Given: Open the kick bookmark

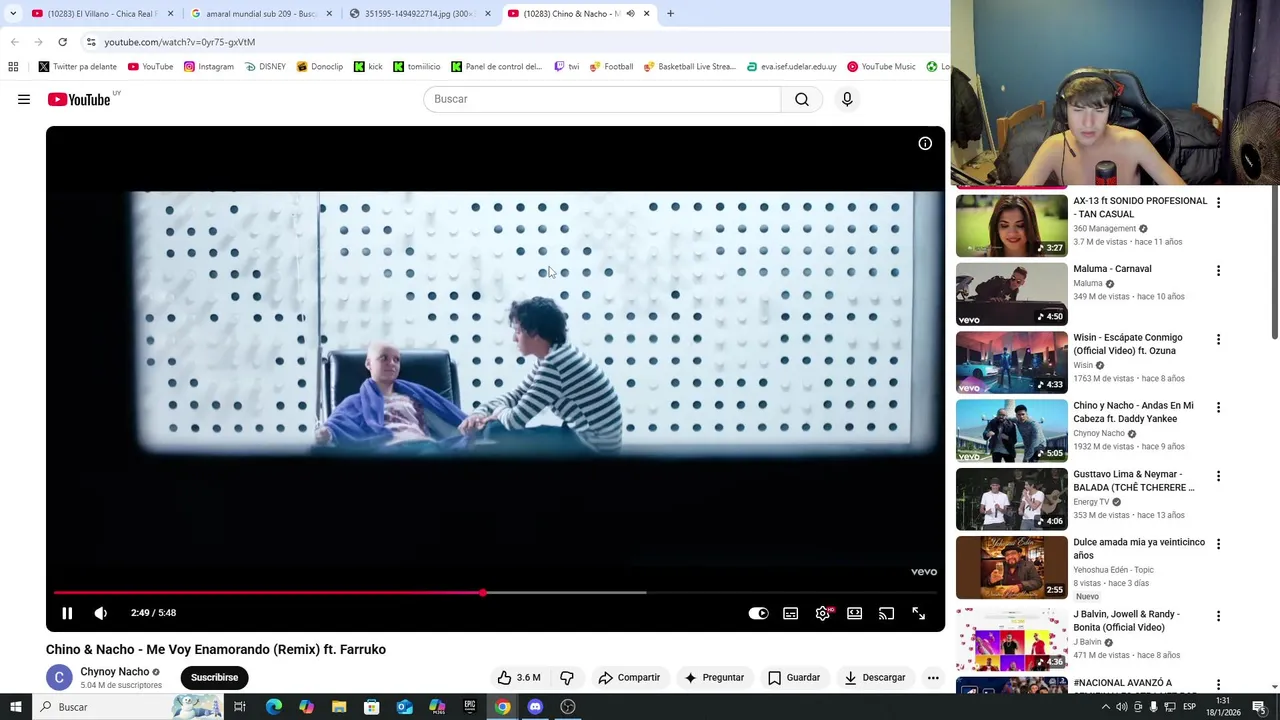Looking at the screenshot, I should 367,67.
